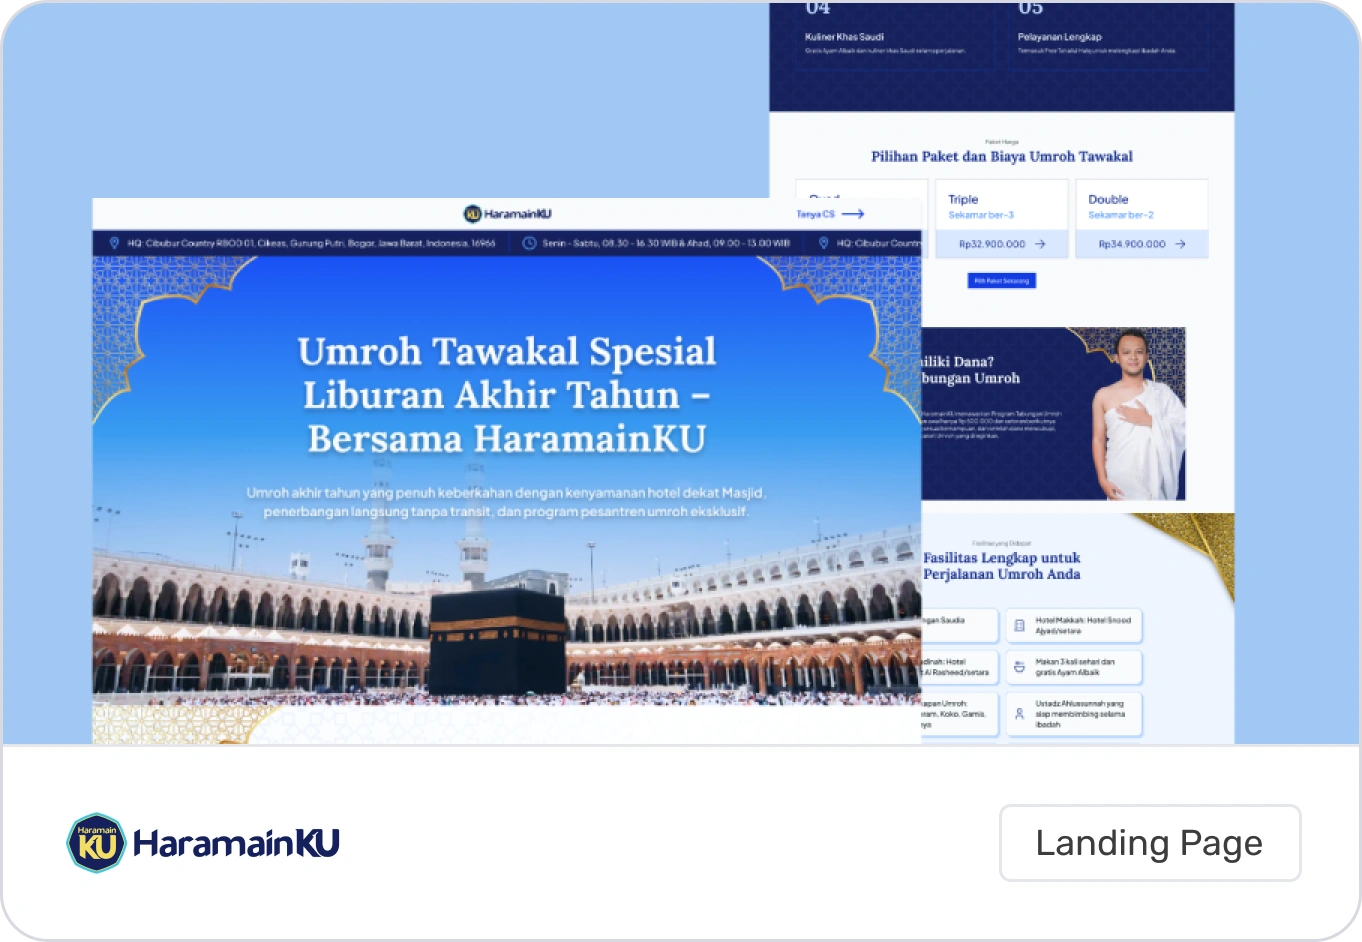Click the Kaaba photo in hero banner

coord(497,640)
